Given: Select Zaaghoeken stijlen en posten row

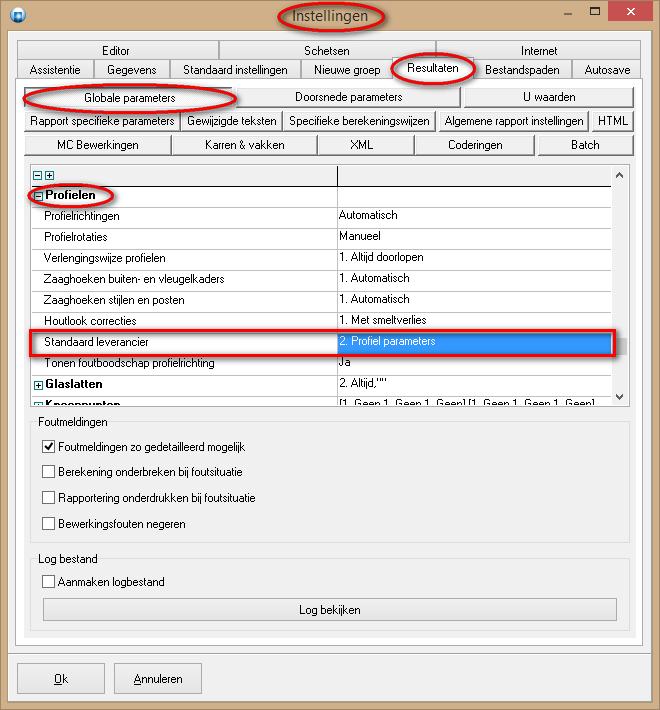Looking at the screenshot, I should (321, 300).
